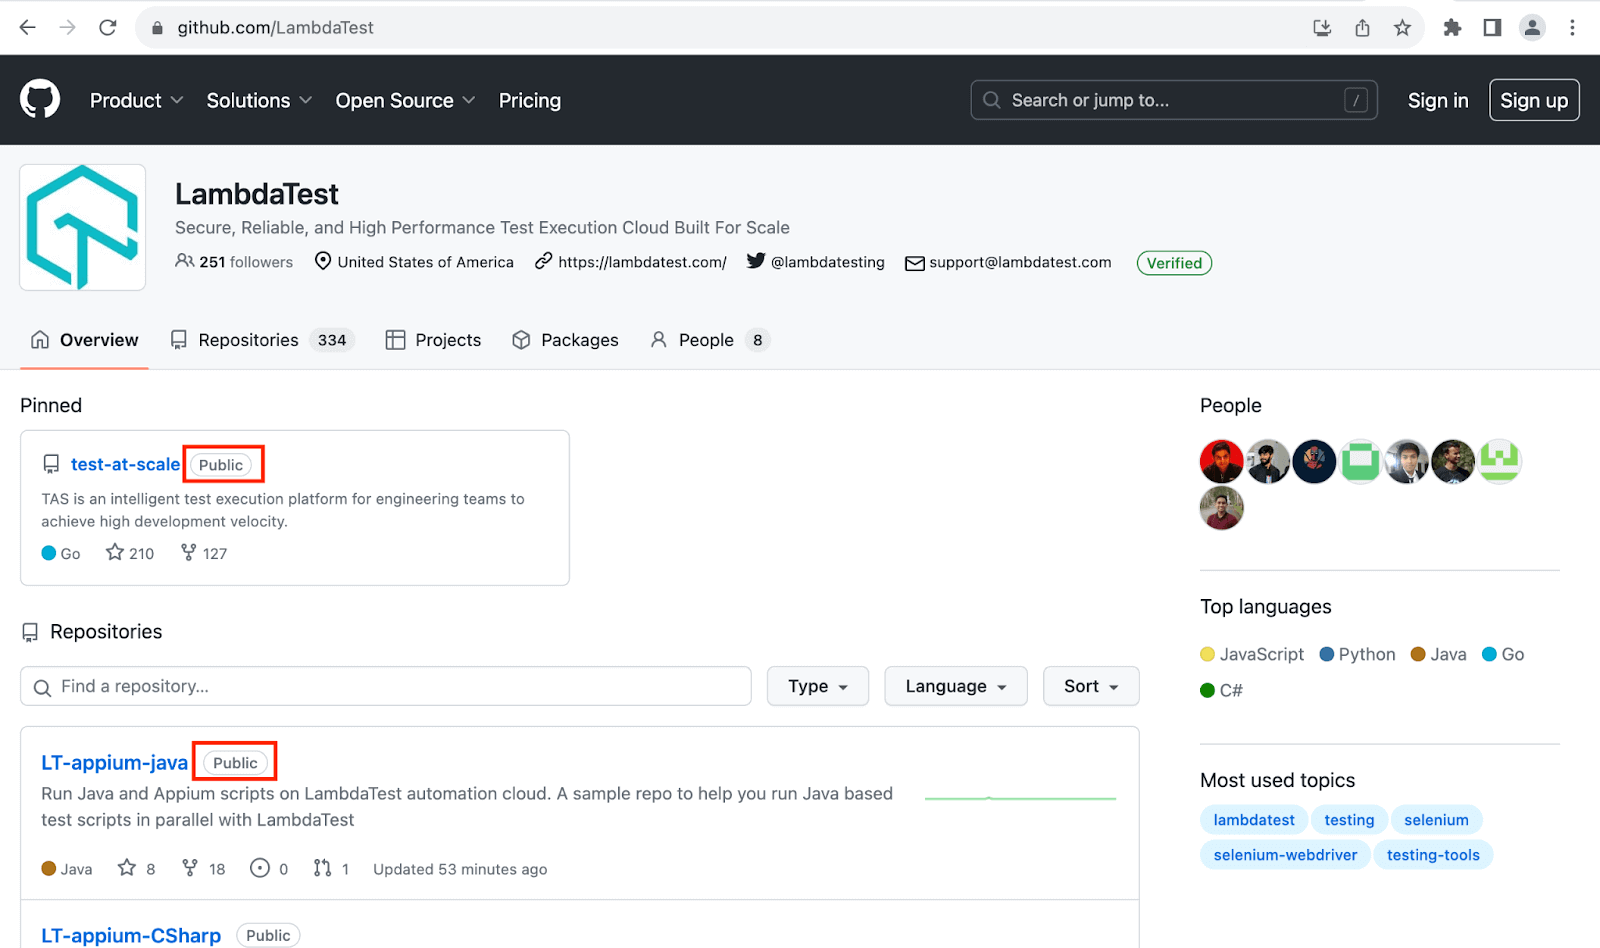Open the Sort dropdown

click(1090, 686)
